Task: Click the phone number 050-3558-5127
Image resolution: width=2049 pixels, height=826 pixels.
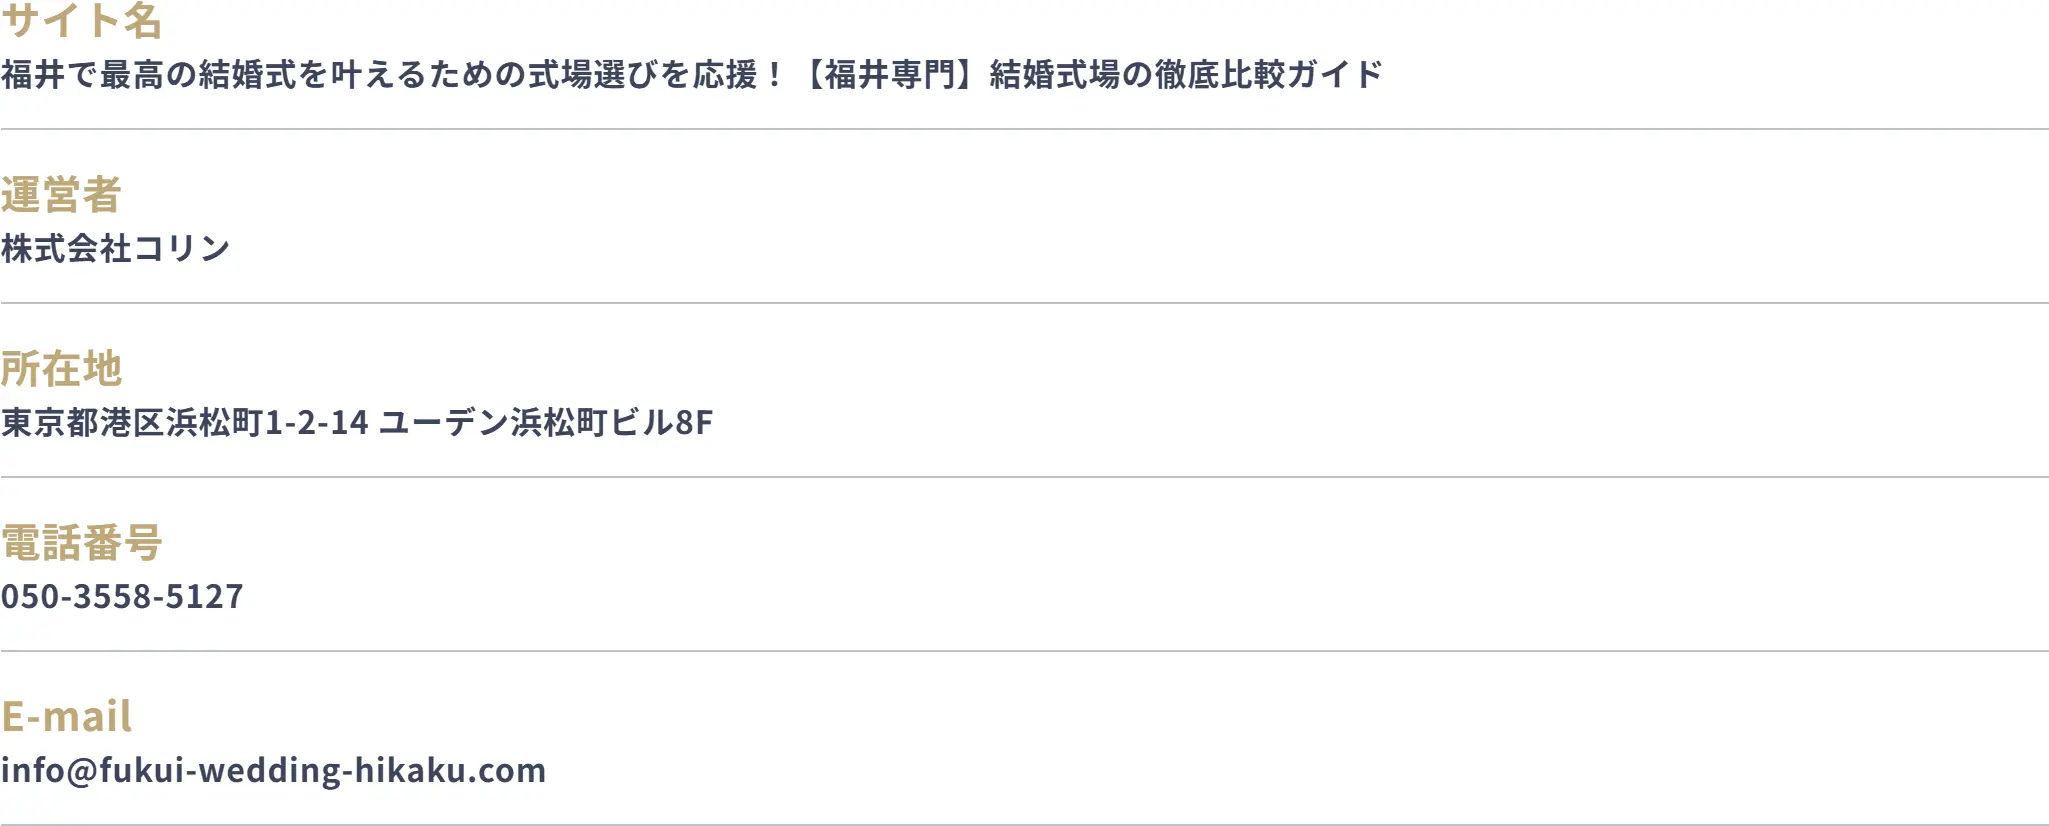Action: coord(122,597)
